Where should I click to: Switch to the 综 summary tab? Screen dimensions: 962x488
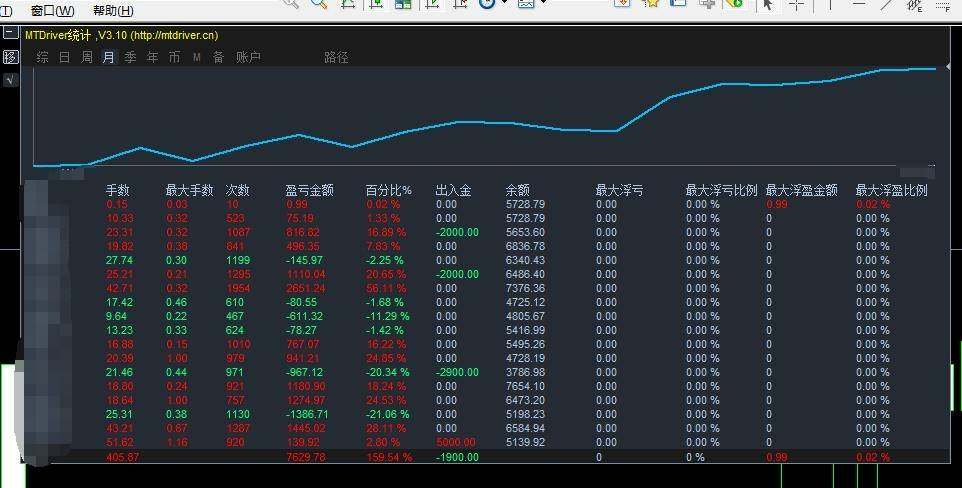click(x=42, y=57)
